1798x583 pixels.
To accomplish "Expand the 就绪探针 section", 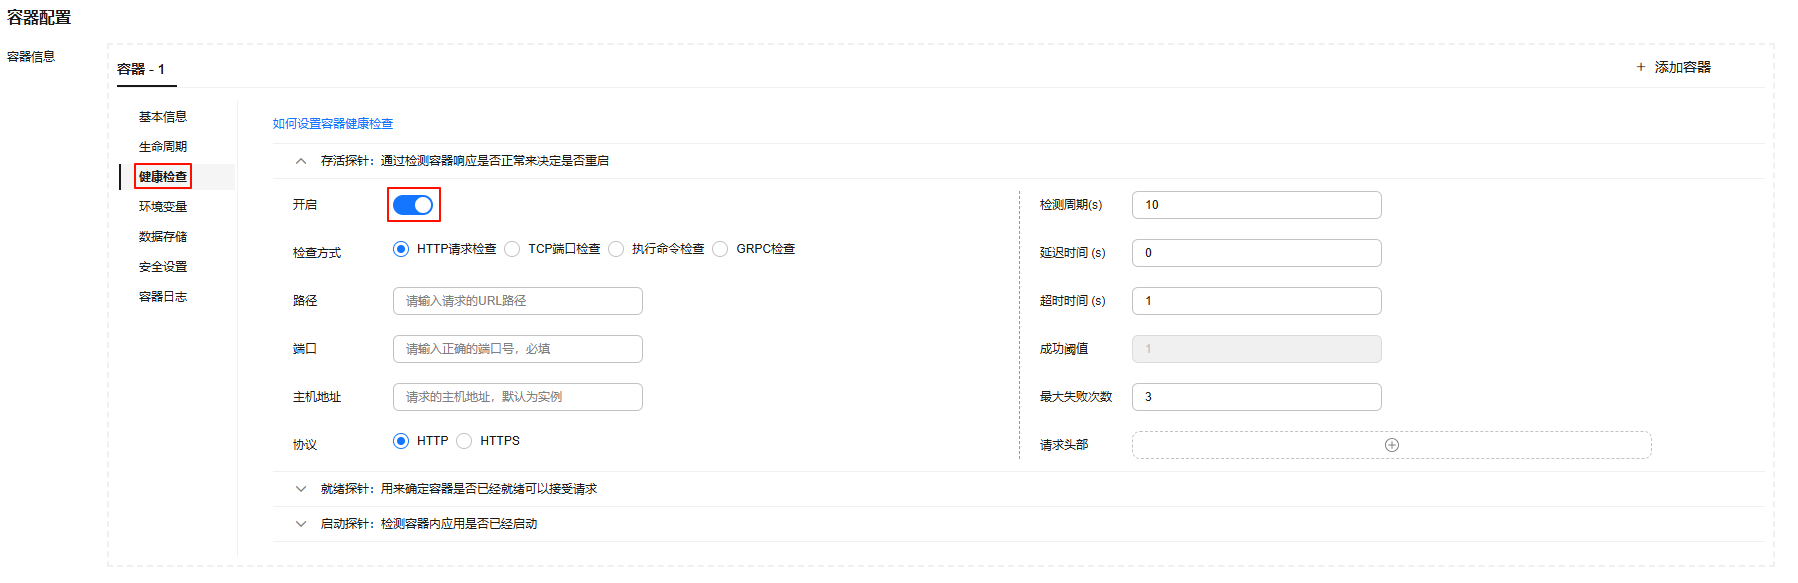I will click(x=301, y=489).
